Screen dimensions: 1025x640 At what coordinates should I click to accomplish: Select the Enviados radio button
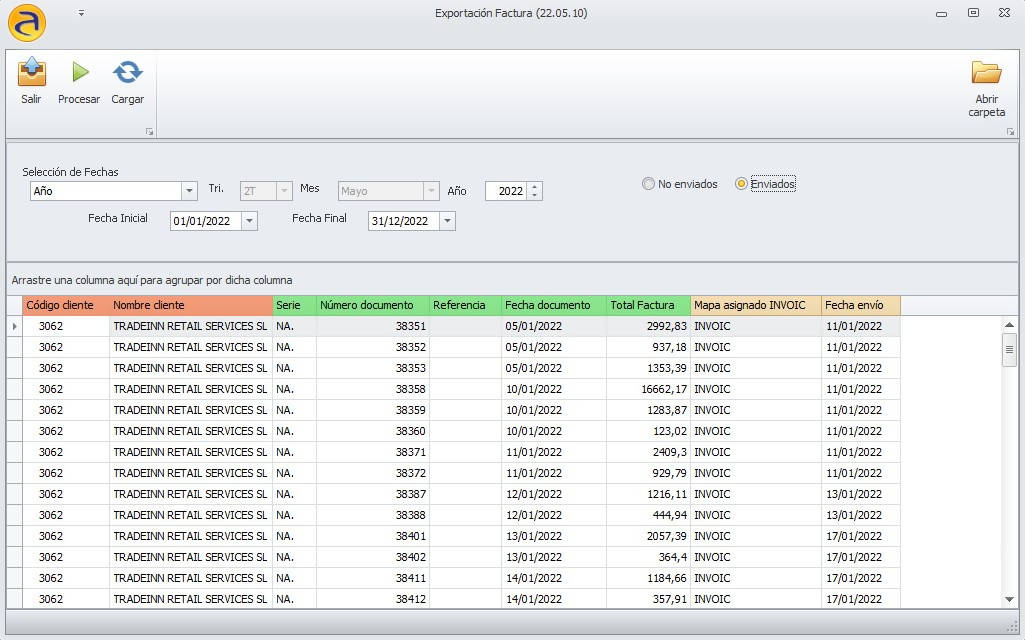pos(741,184)
